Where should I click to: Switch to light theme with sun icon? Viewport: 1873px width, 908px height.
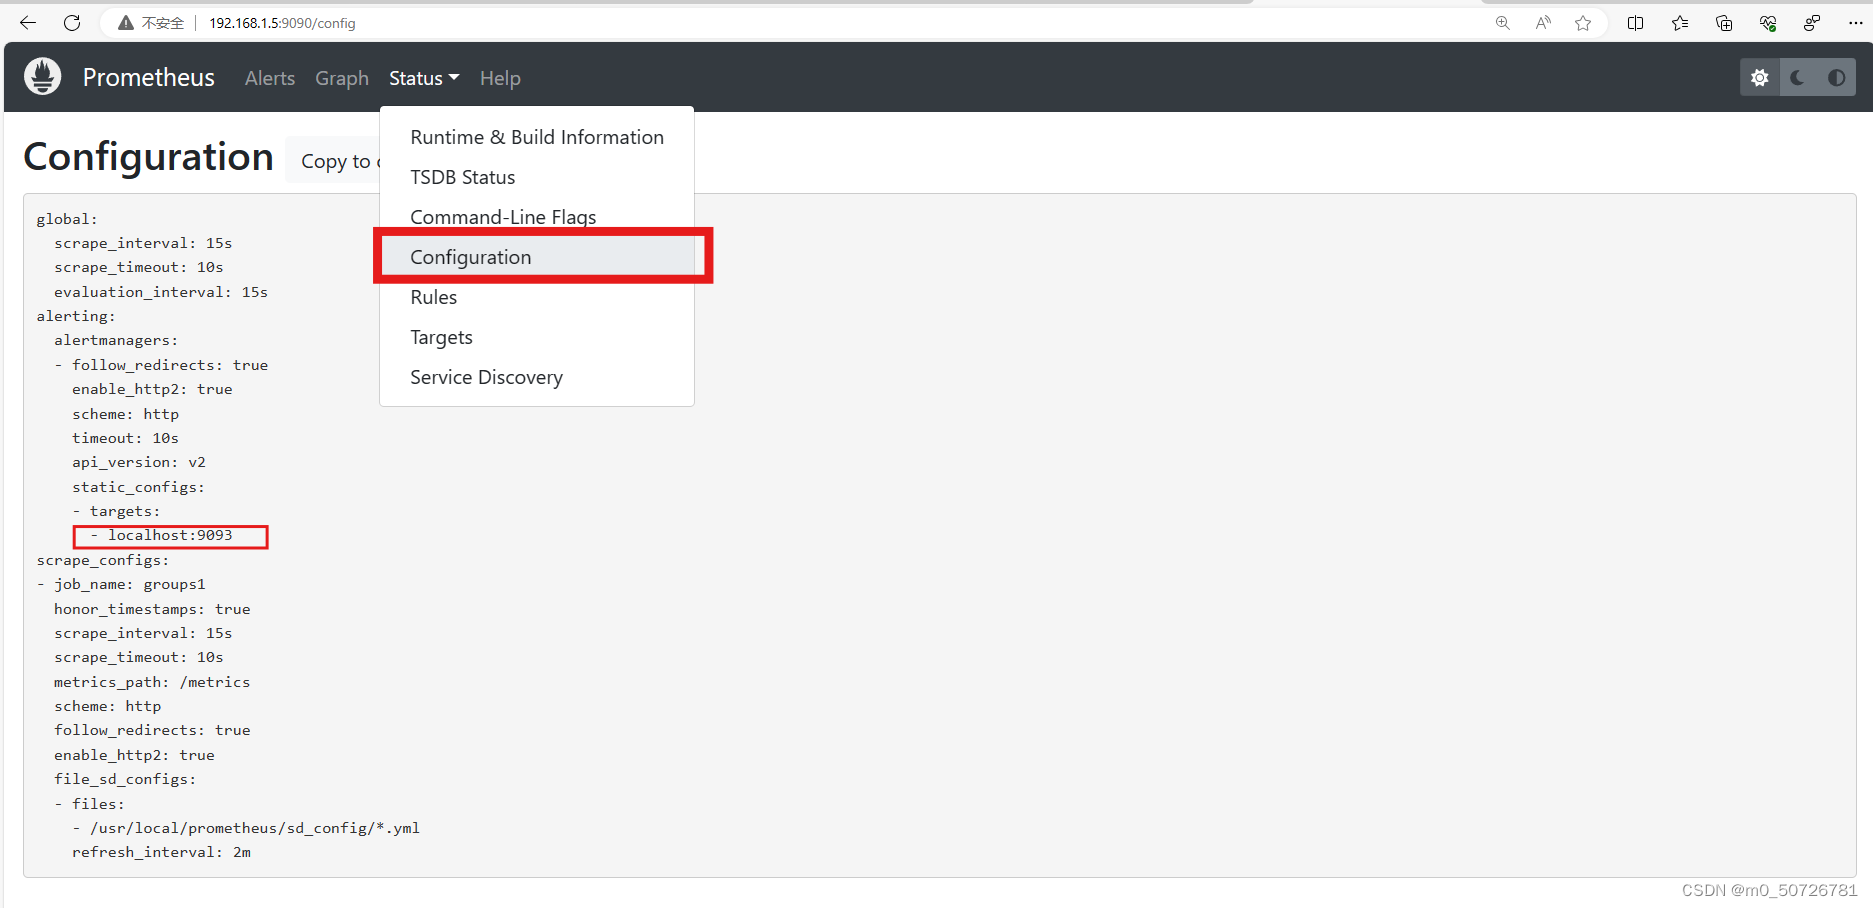[1760, 77]
